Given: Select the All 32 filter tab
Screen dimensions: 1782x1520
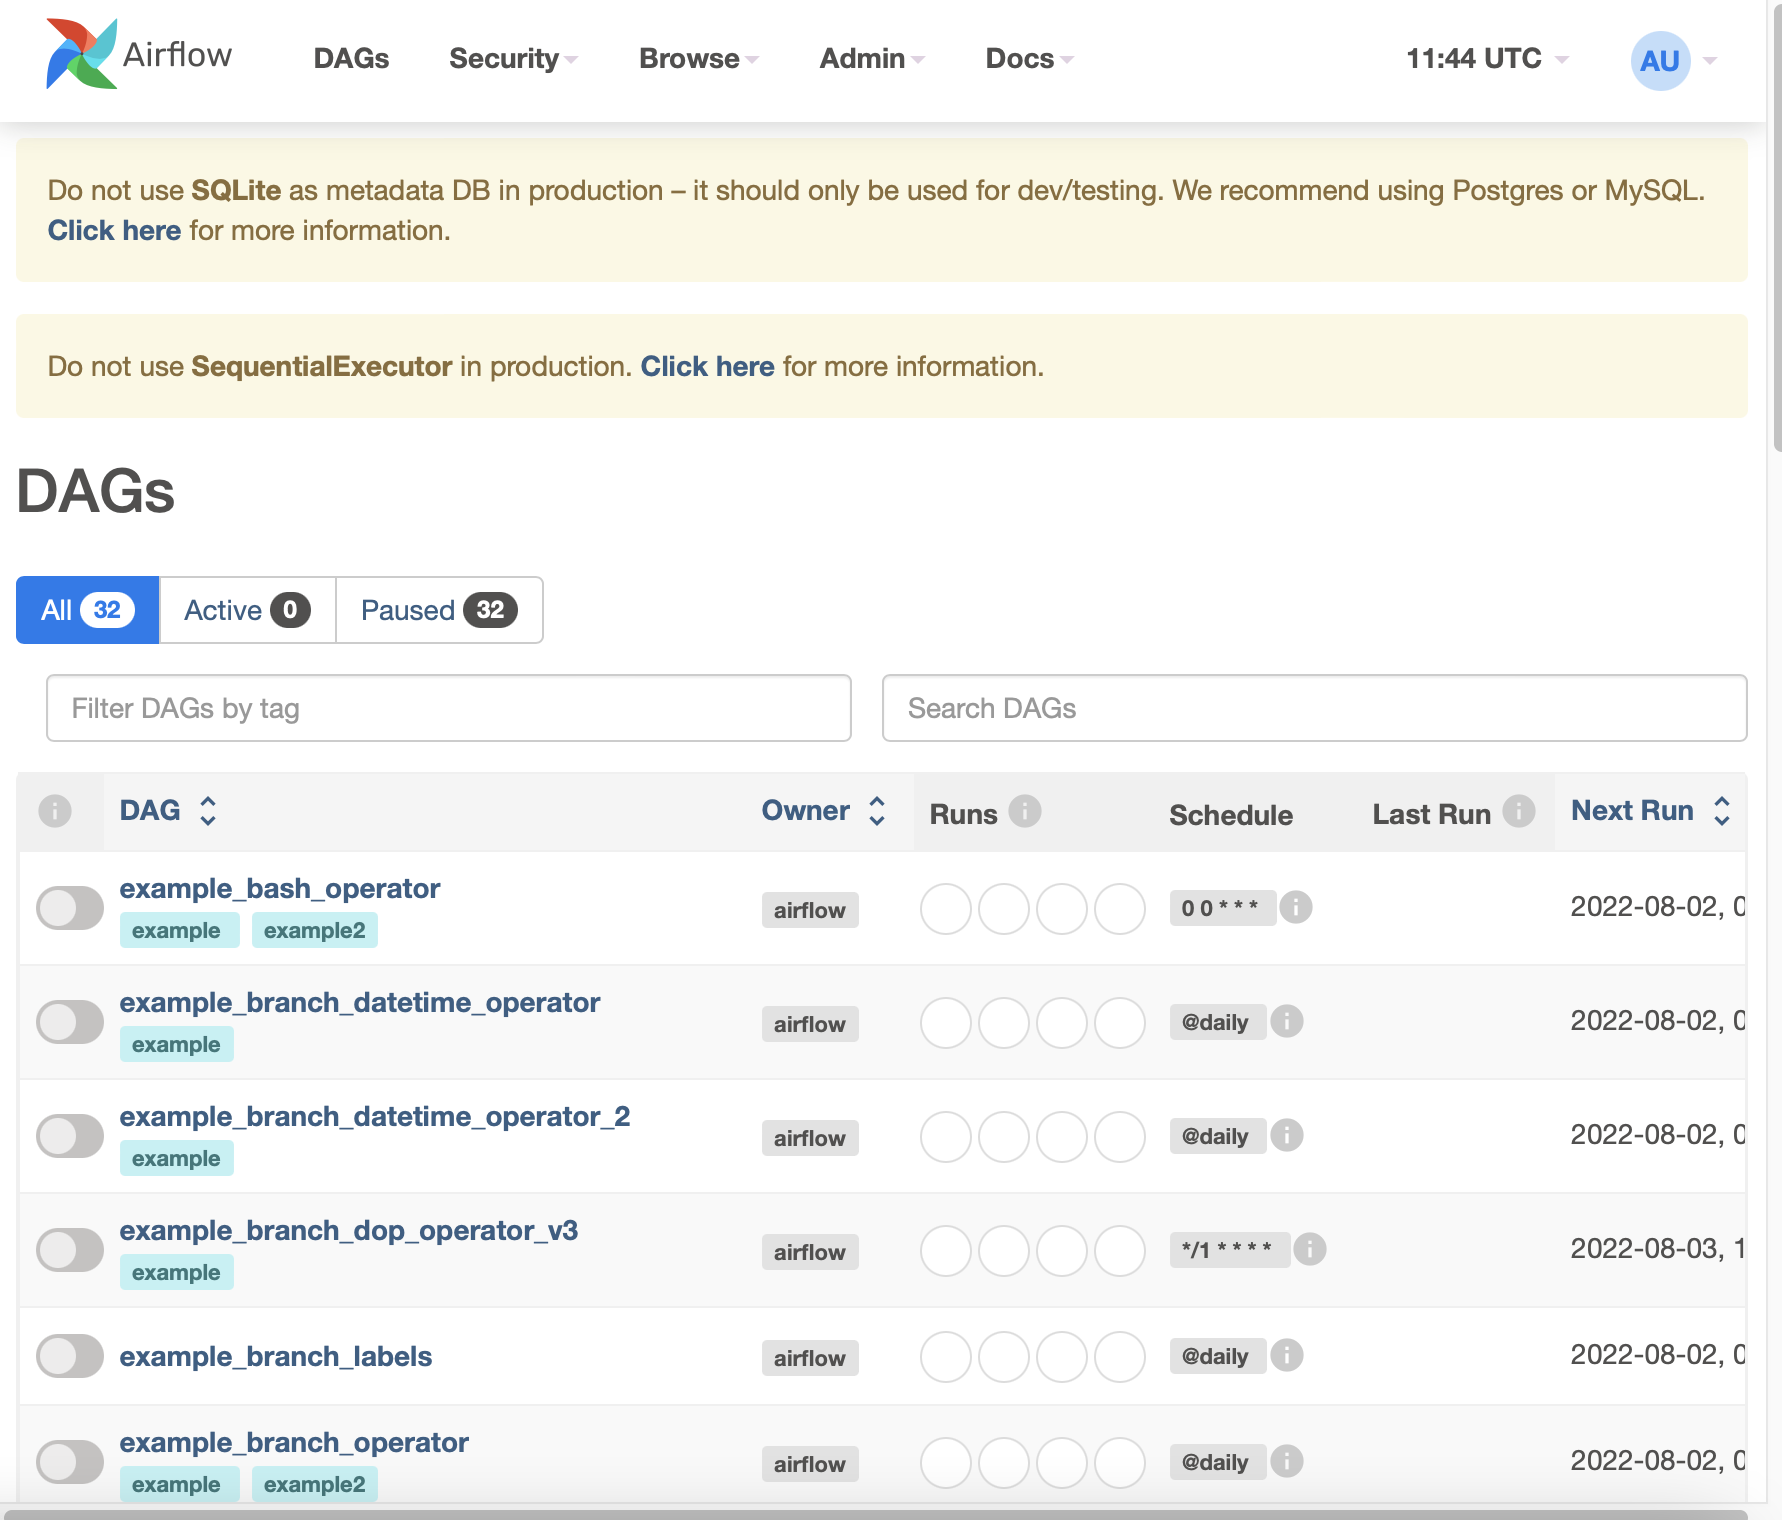Looking at the screenshot, I should click(88, 610).
